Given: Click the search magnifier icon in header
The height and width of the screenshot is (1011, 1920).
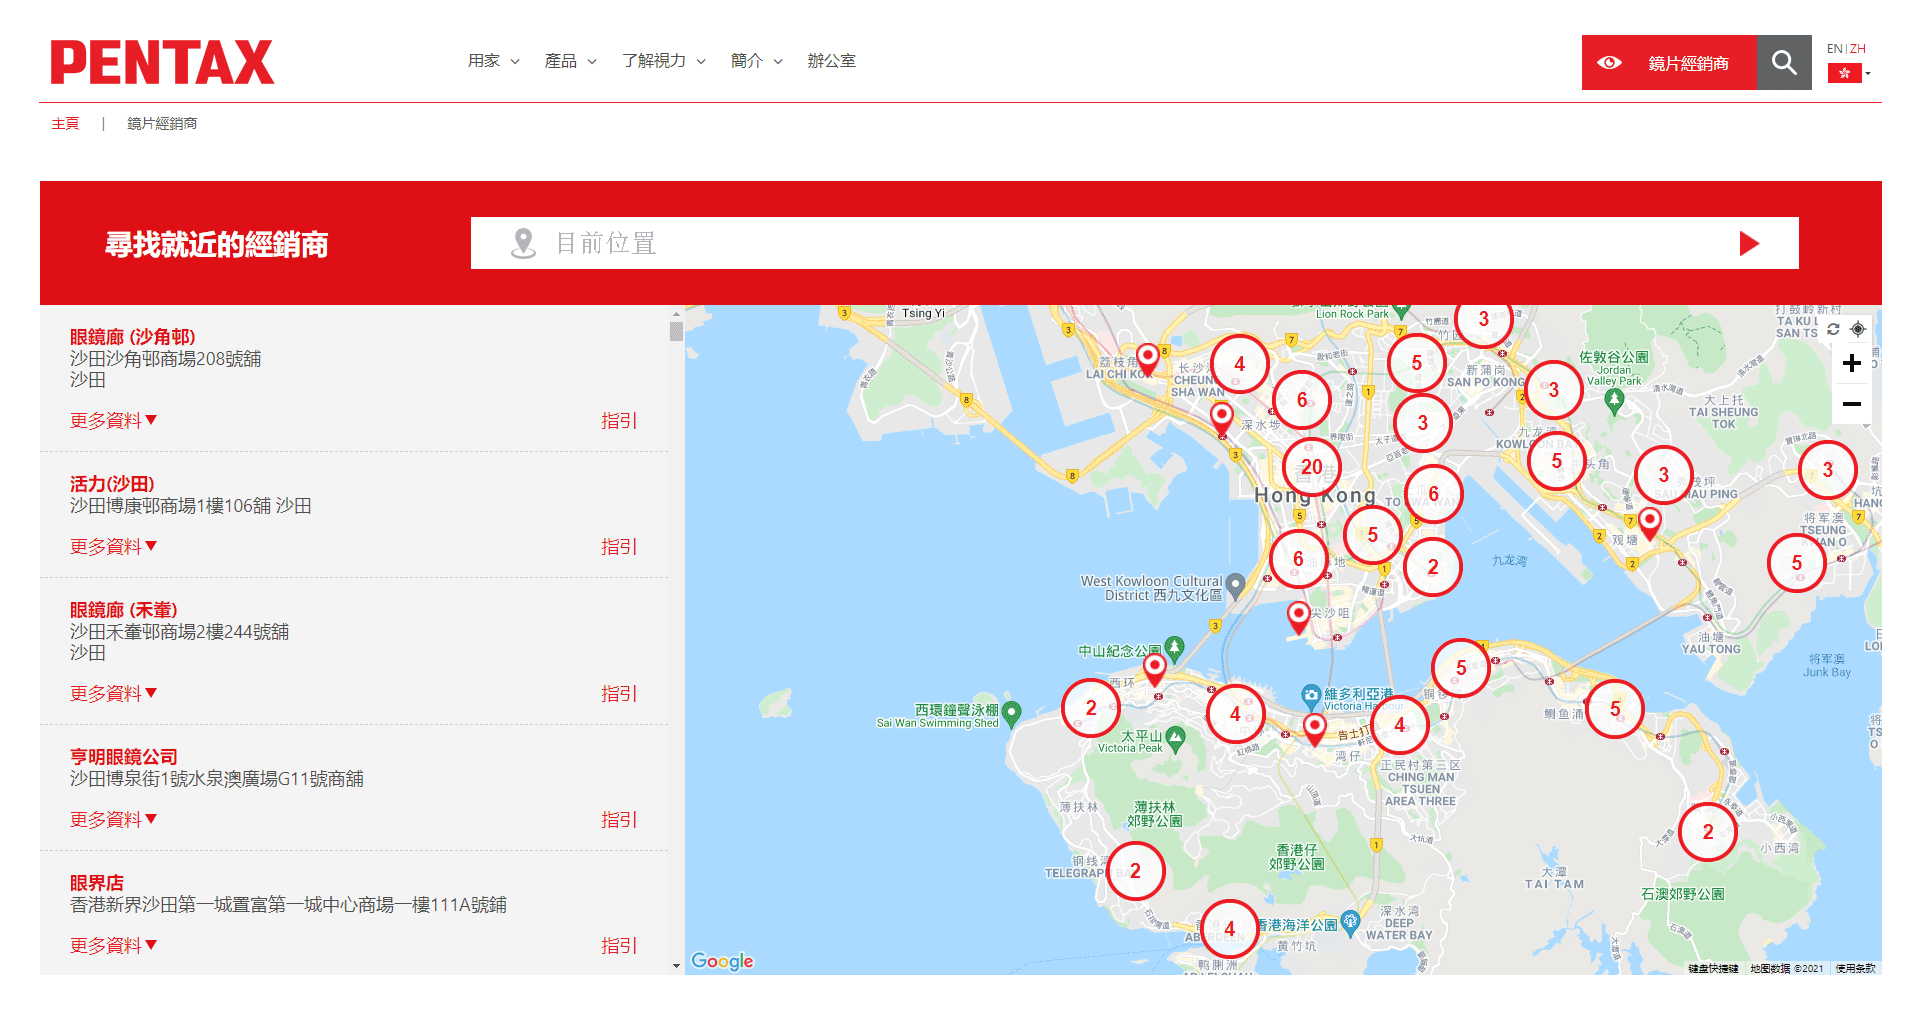Looking at the screenshot, I should pyautogui.click(x=1783, y=63).
